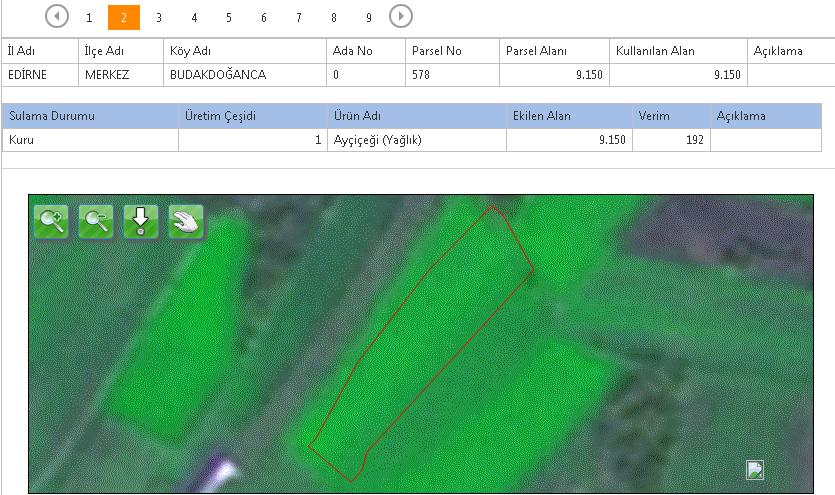Jump to page 5
This screenshot has width=835, height=495.
click(229, 18)
